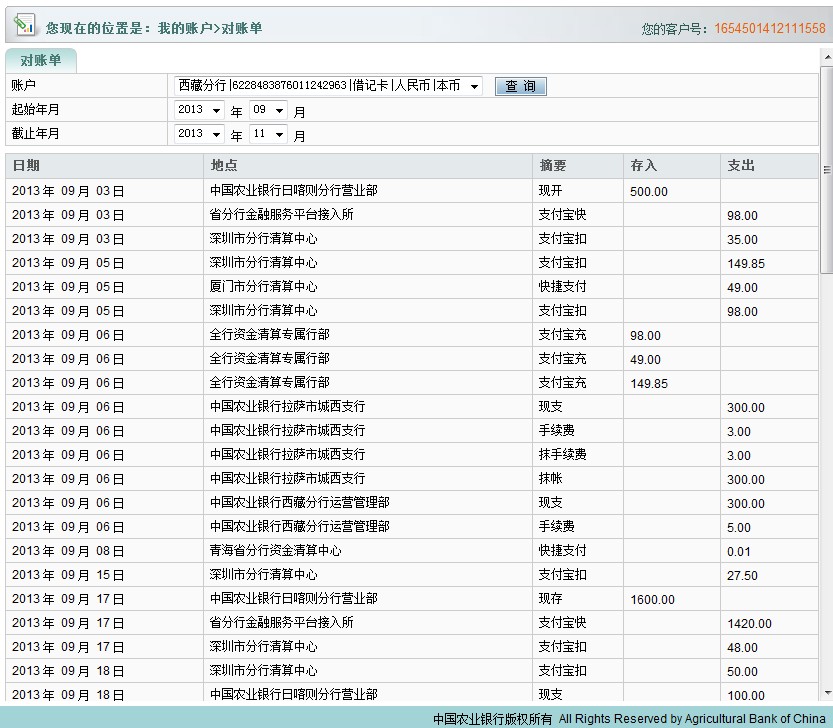Select the 对账单 tab
833x728 pixels.
41,61
